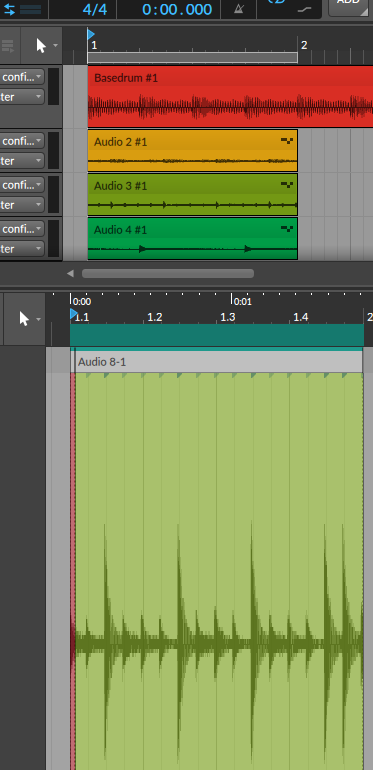Open the Audio 2 track output dropdown
373x770 pixels.
(x=22, y=161)
